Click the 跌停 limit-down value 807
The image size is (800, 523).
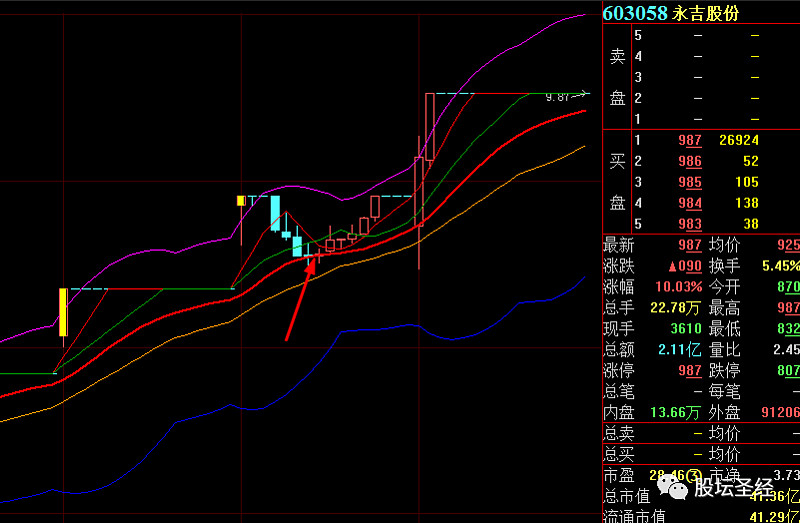[x=788, y=370]
